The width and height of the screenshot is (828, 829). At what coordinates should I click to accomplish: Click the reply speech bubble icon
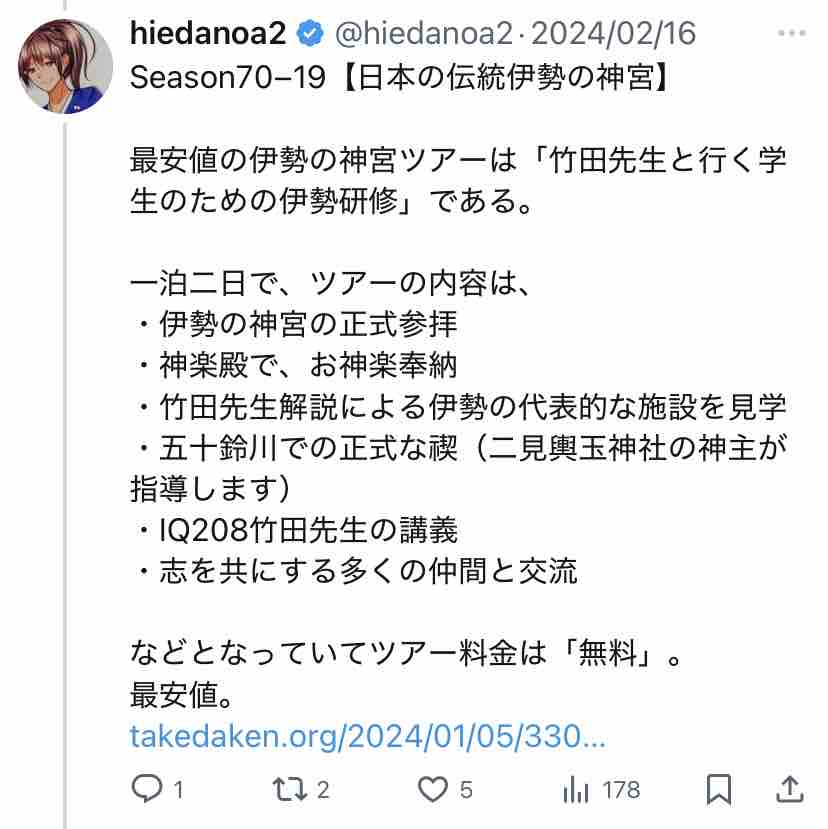[x=147, y=790]
